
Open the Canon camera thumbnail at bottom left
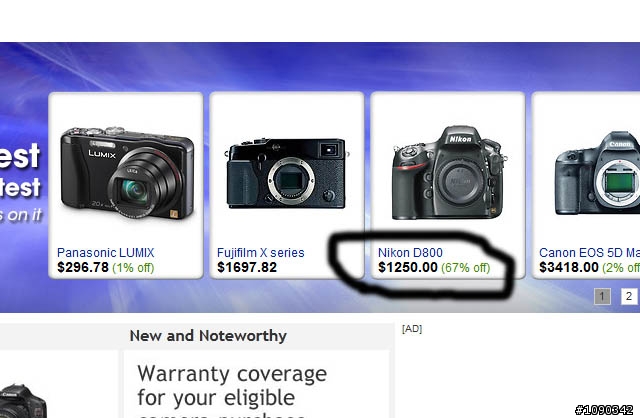point(23,401)
